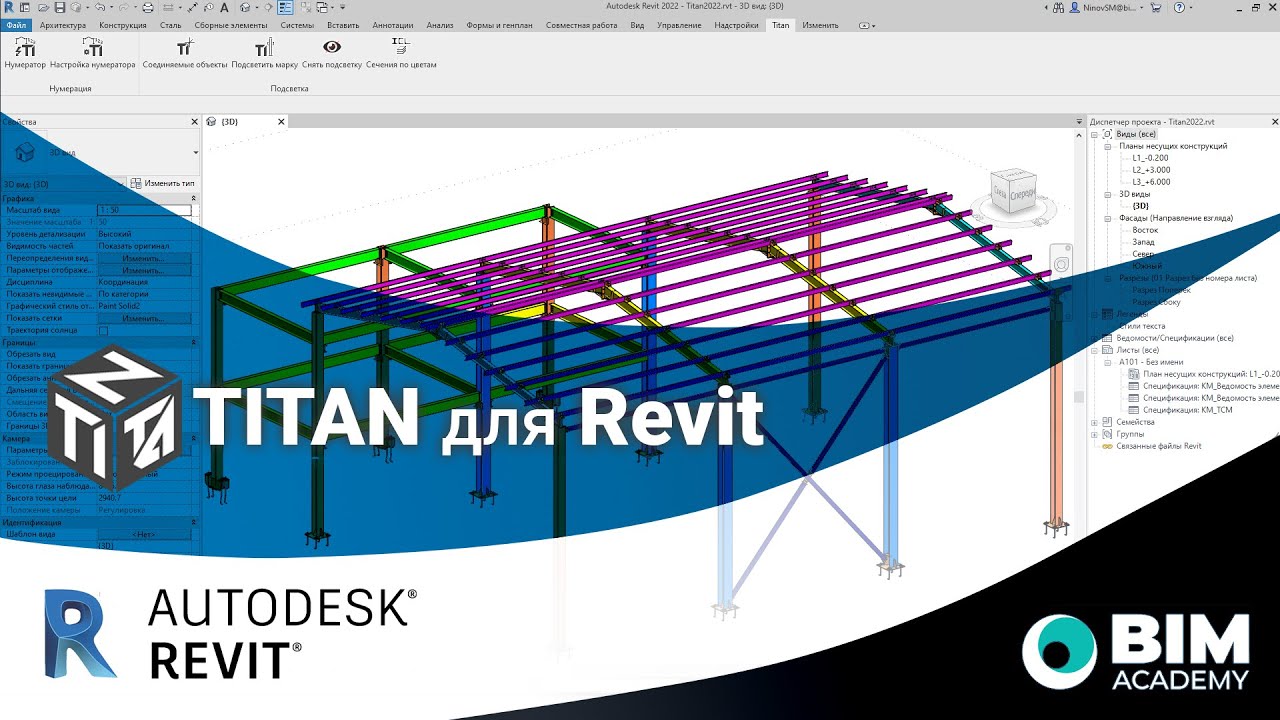Save project with floppy disk icon

pos(60,7)
